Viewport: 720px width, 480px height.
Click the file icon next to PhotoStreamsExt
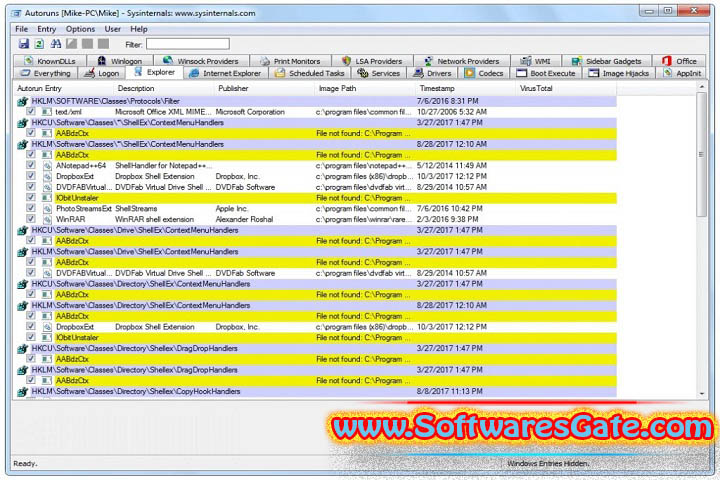coord(47,209)
